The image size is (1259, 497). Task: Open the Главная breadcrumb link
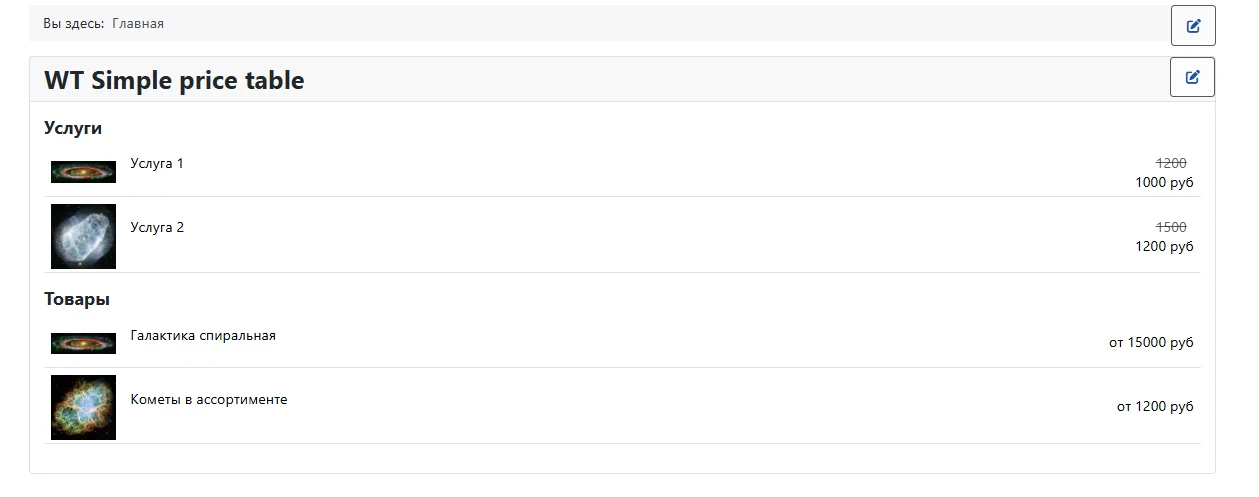coord(138,23)
